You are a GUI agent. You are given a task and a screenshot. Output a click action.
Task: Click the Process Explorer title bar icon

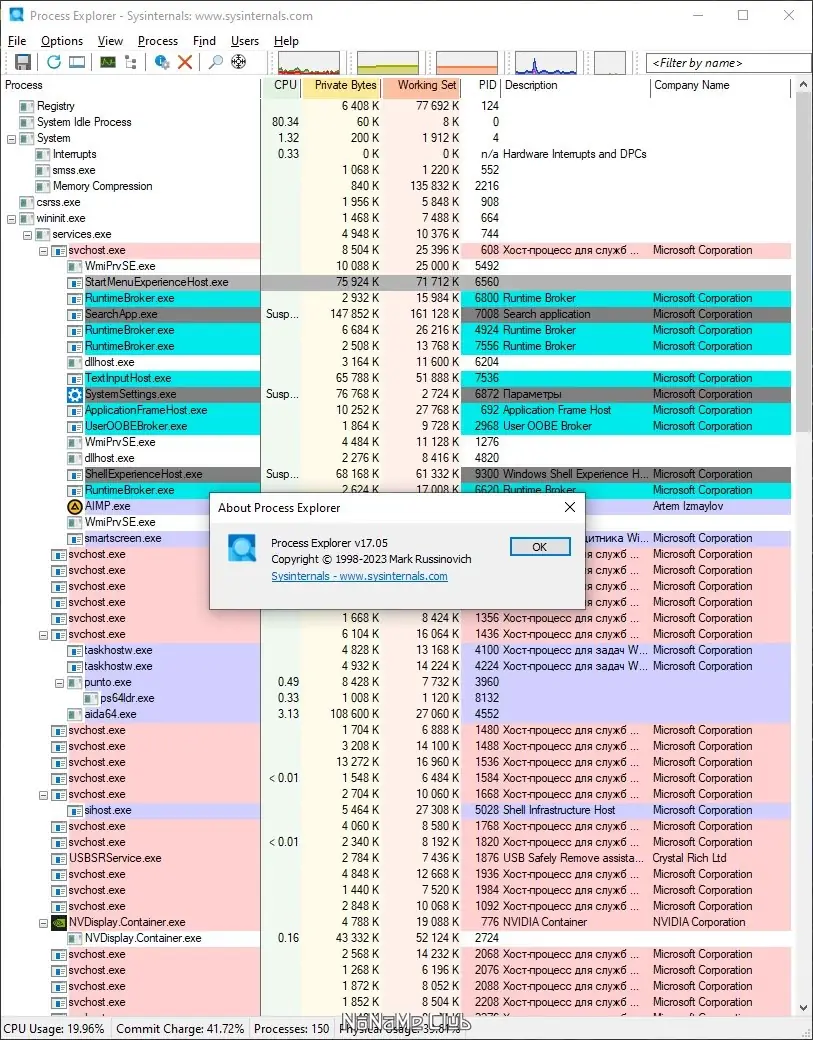[x=16, y=15]
